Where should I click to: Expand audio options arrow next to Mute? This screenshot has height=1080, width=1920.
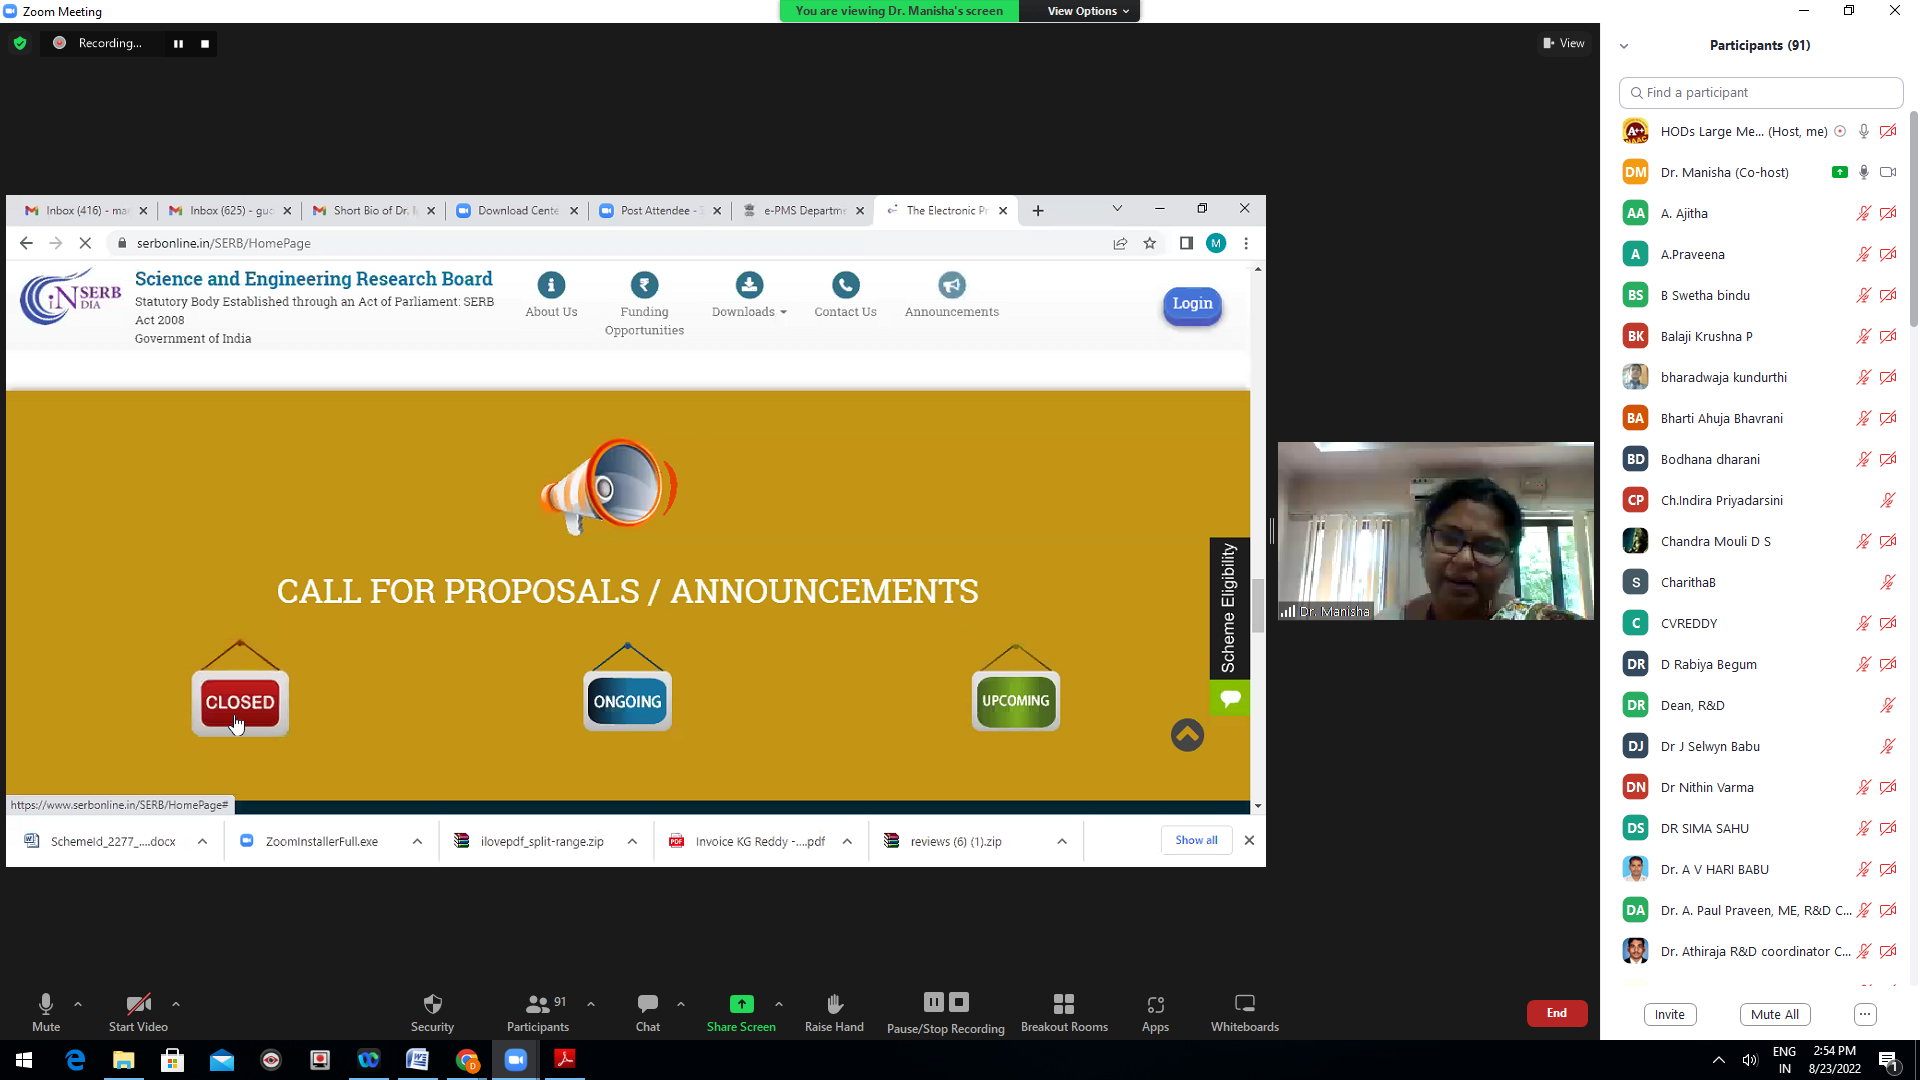click(x=78, y=1004)
